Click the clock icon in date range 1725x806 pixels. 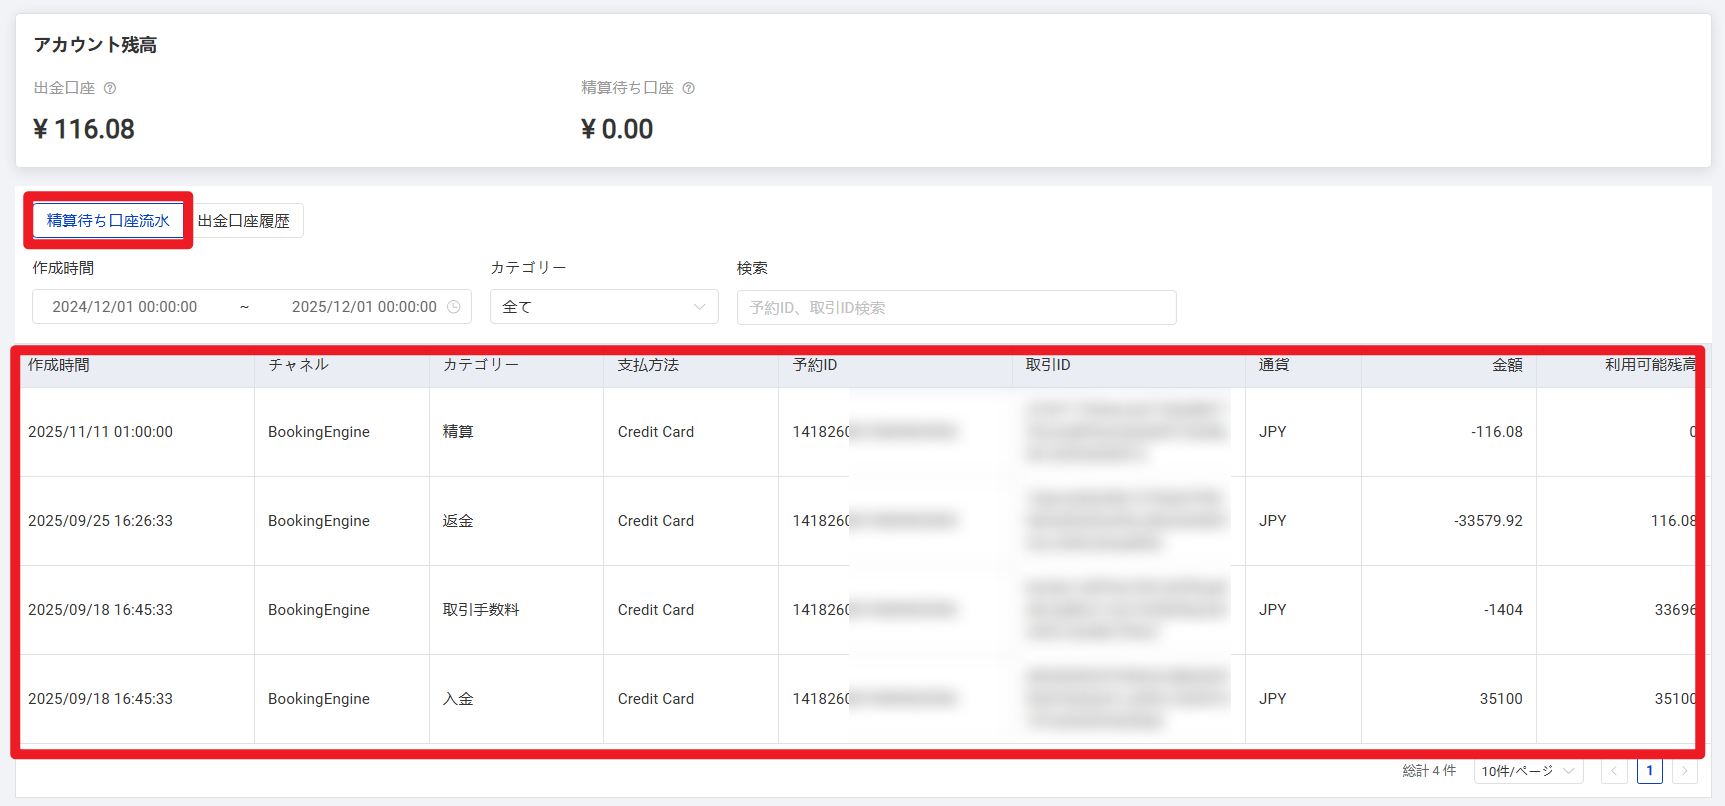pyautogui.click(x=454, y=307)
